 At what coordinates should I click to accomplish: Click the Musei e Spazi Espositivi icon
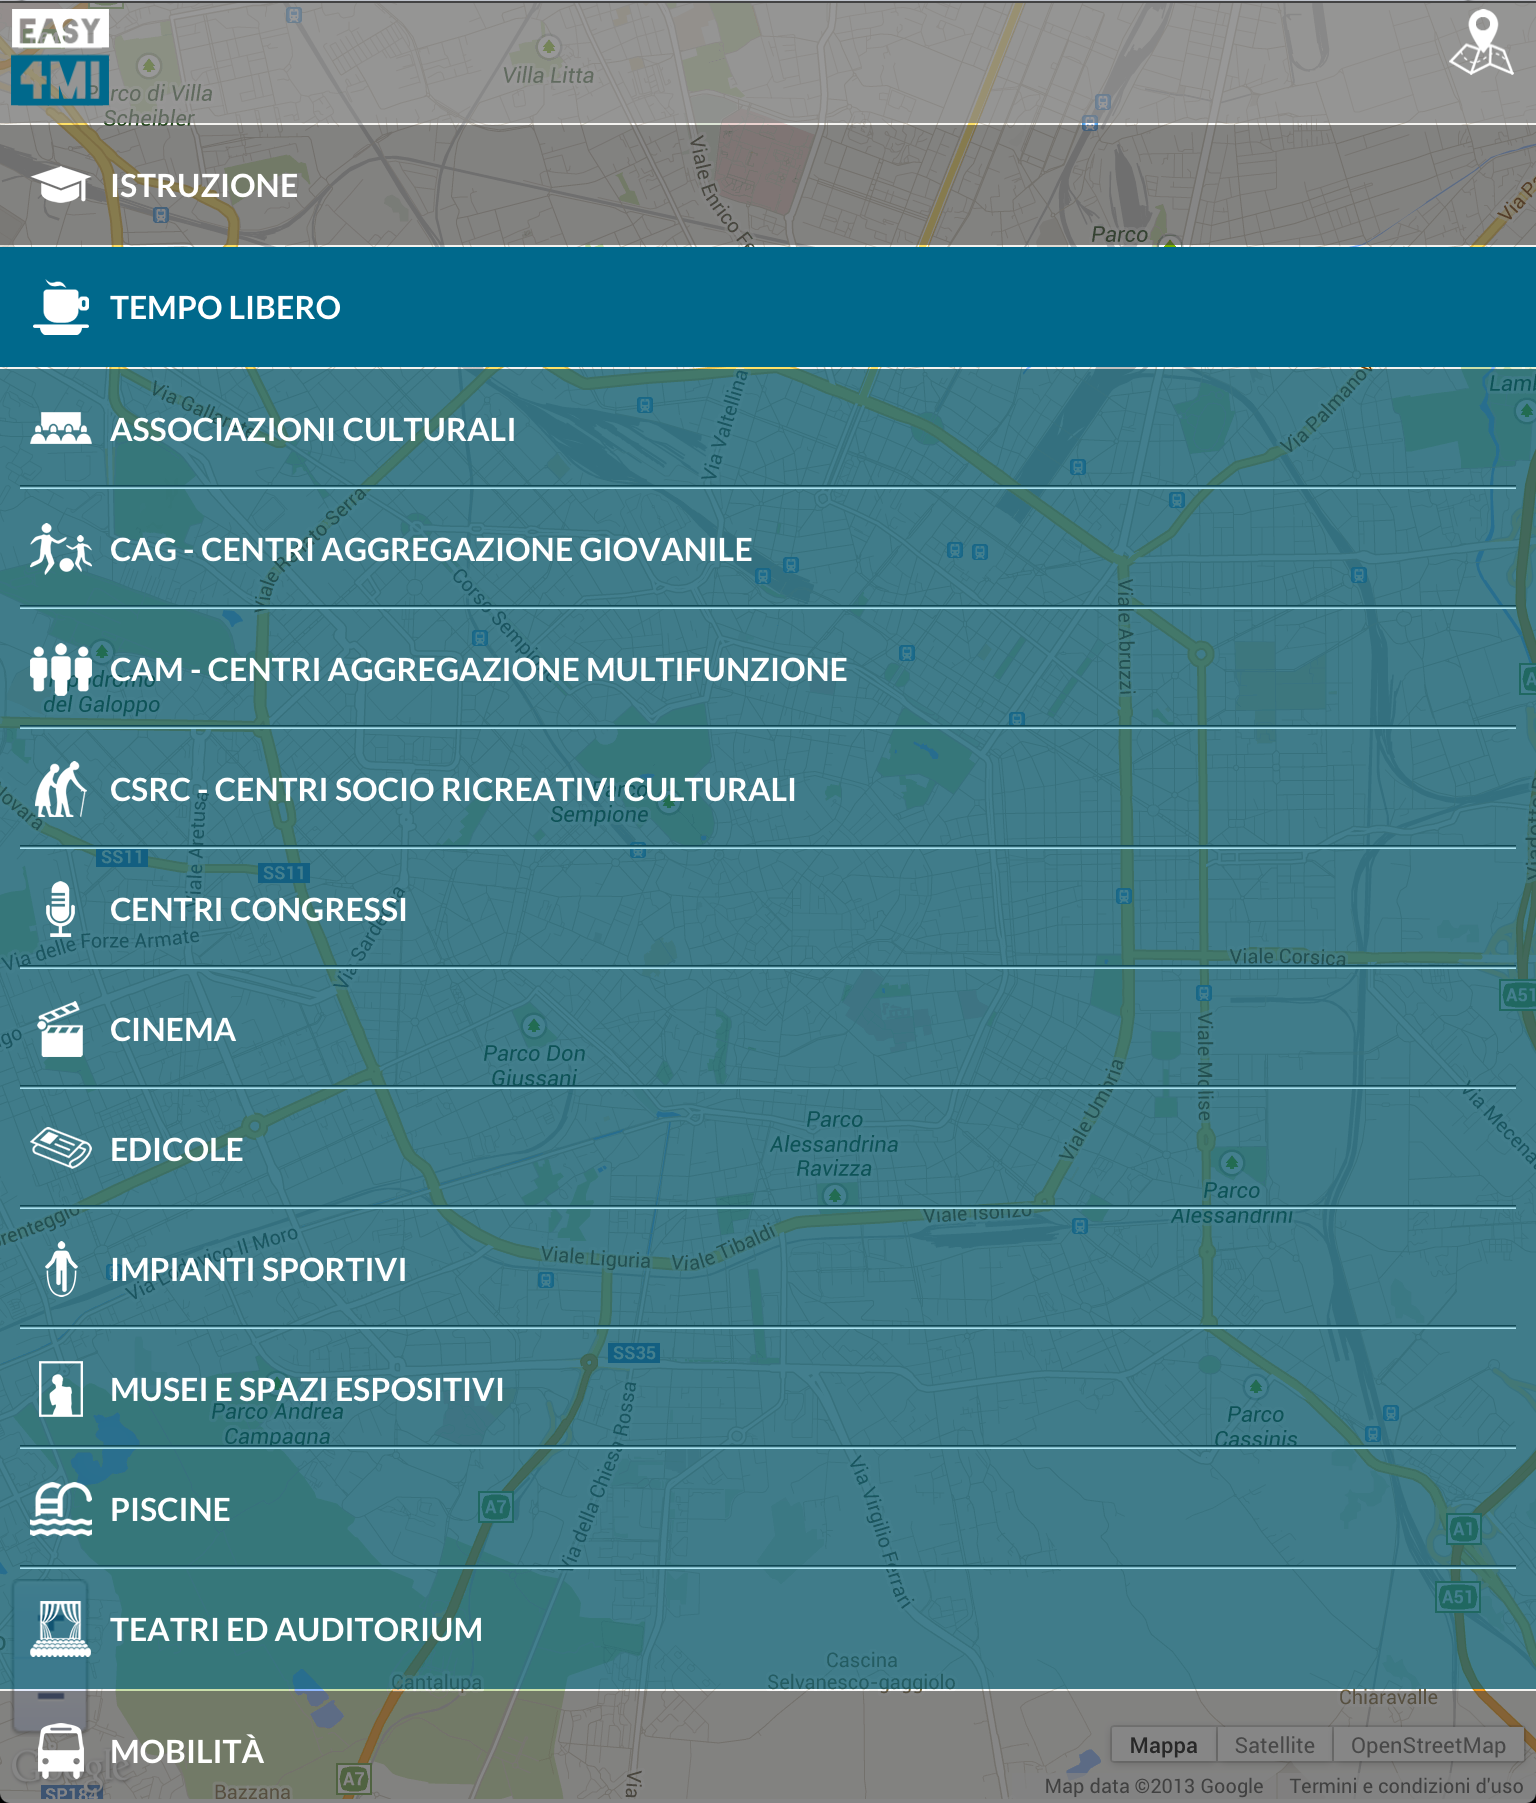pyautogui.click(x=60, y=1389)
